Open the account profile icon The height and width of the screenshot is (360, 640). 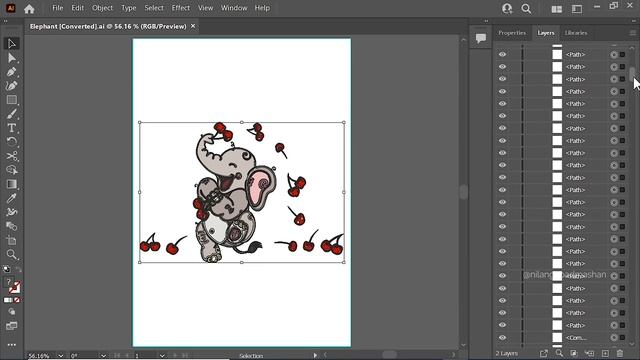coord(507,9)
